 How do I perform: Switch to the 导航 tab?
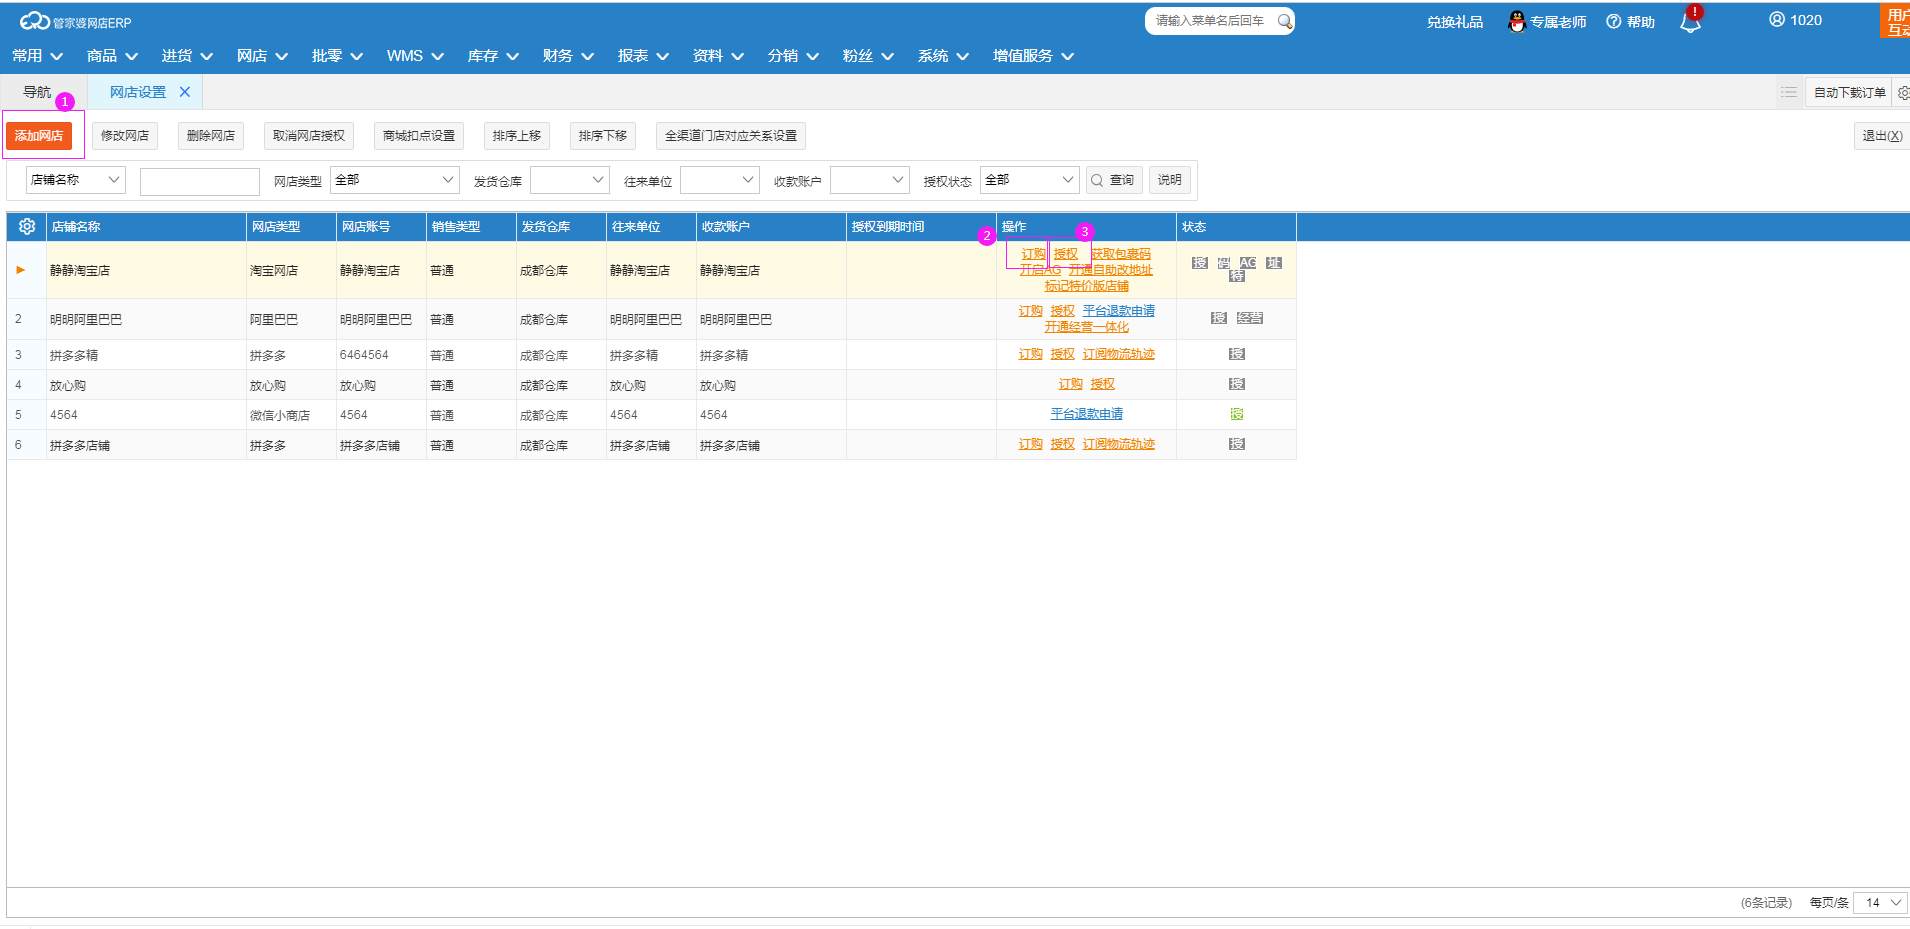37,92
